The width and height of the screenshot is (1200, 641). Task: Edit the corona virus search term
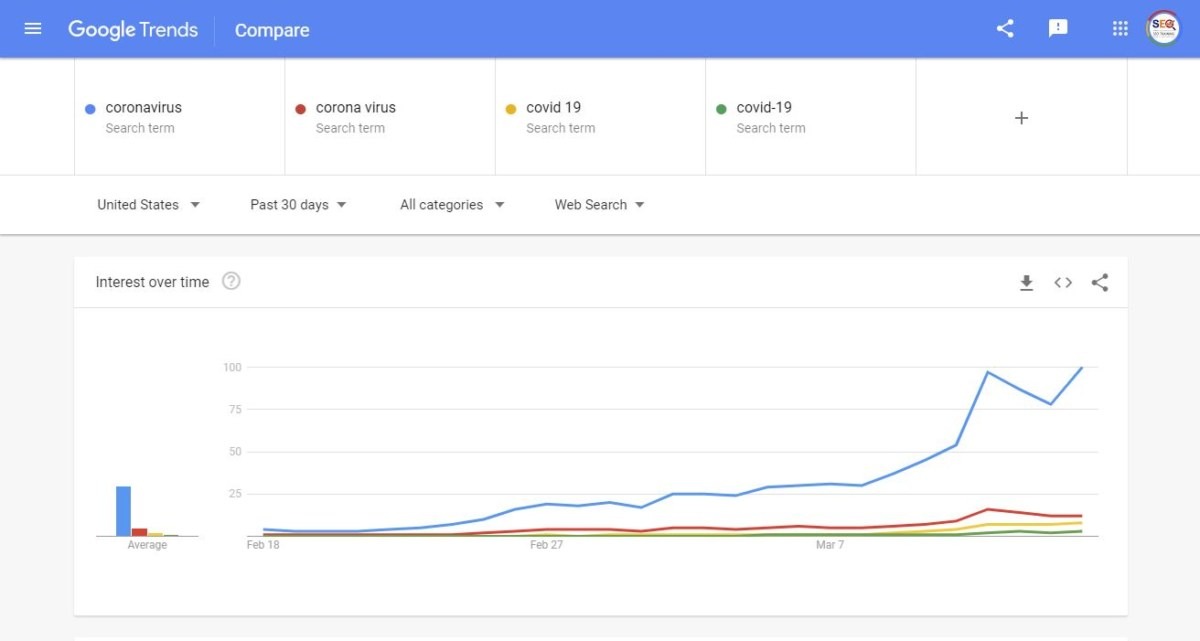[390, 117]
